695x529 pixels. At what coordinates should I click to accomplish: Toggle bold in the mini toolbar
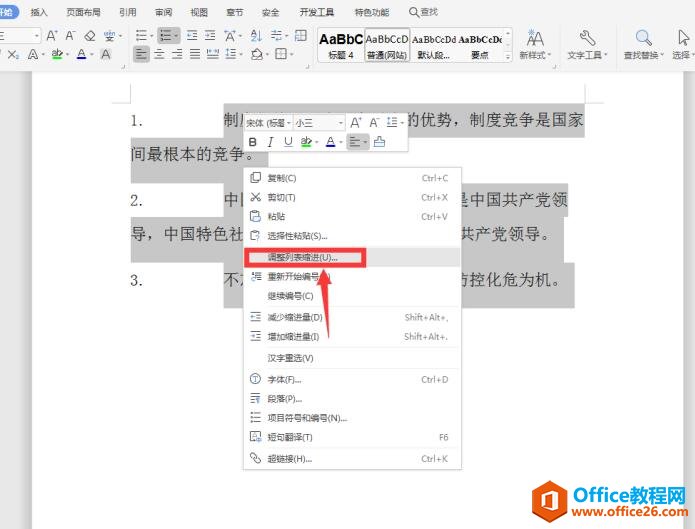[x=253, y=142]
